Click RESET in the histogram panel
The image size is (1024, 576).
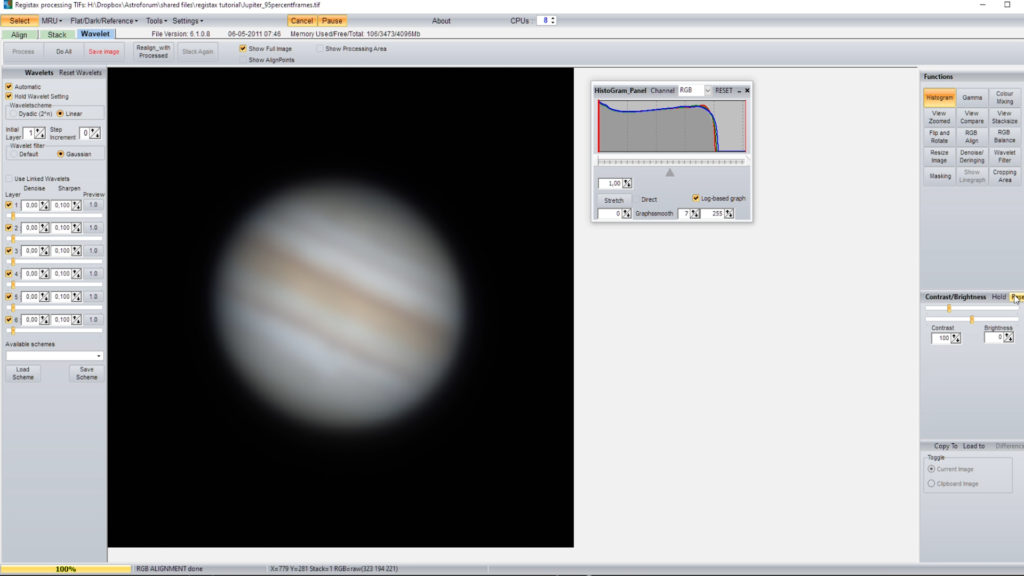point(724,91)
